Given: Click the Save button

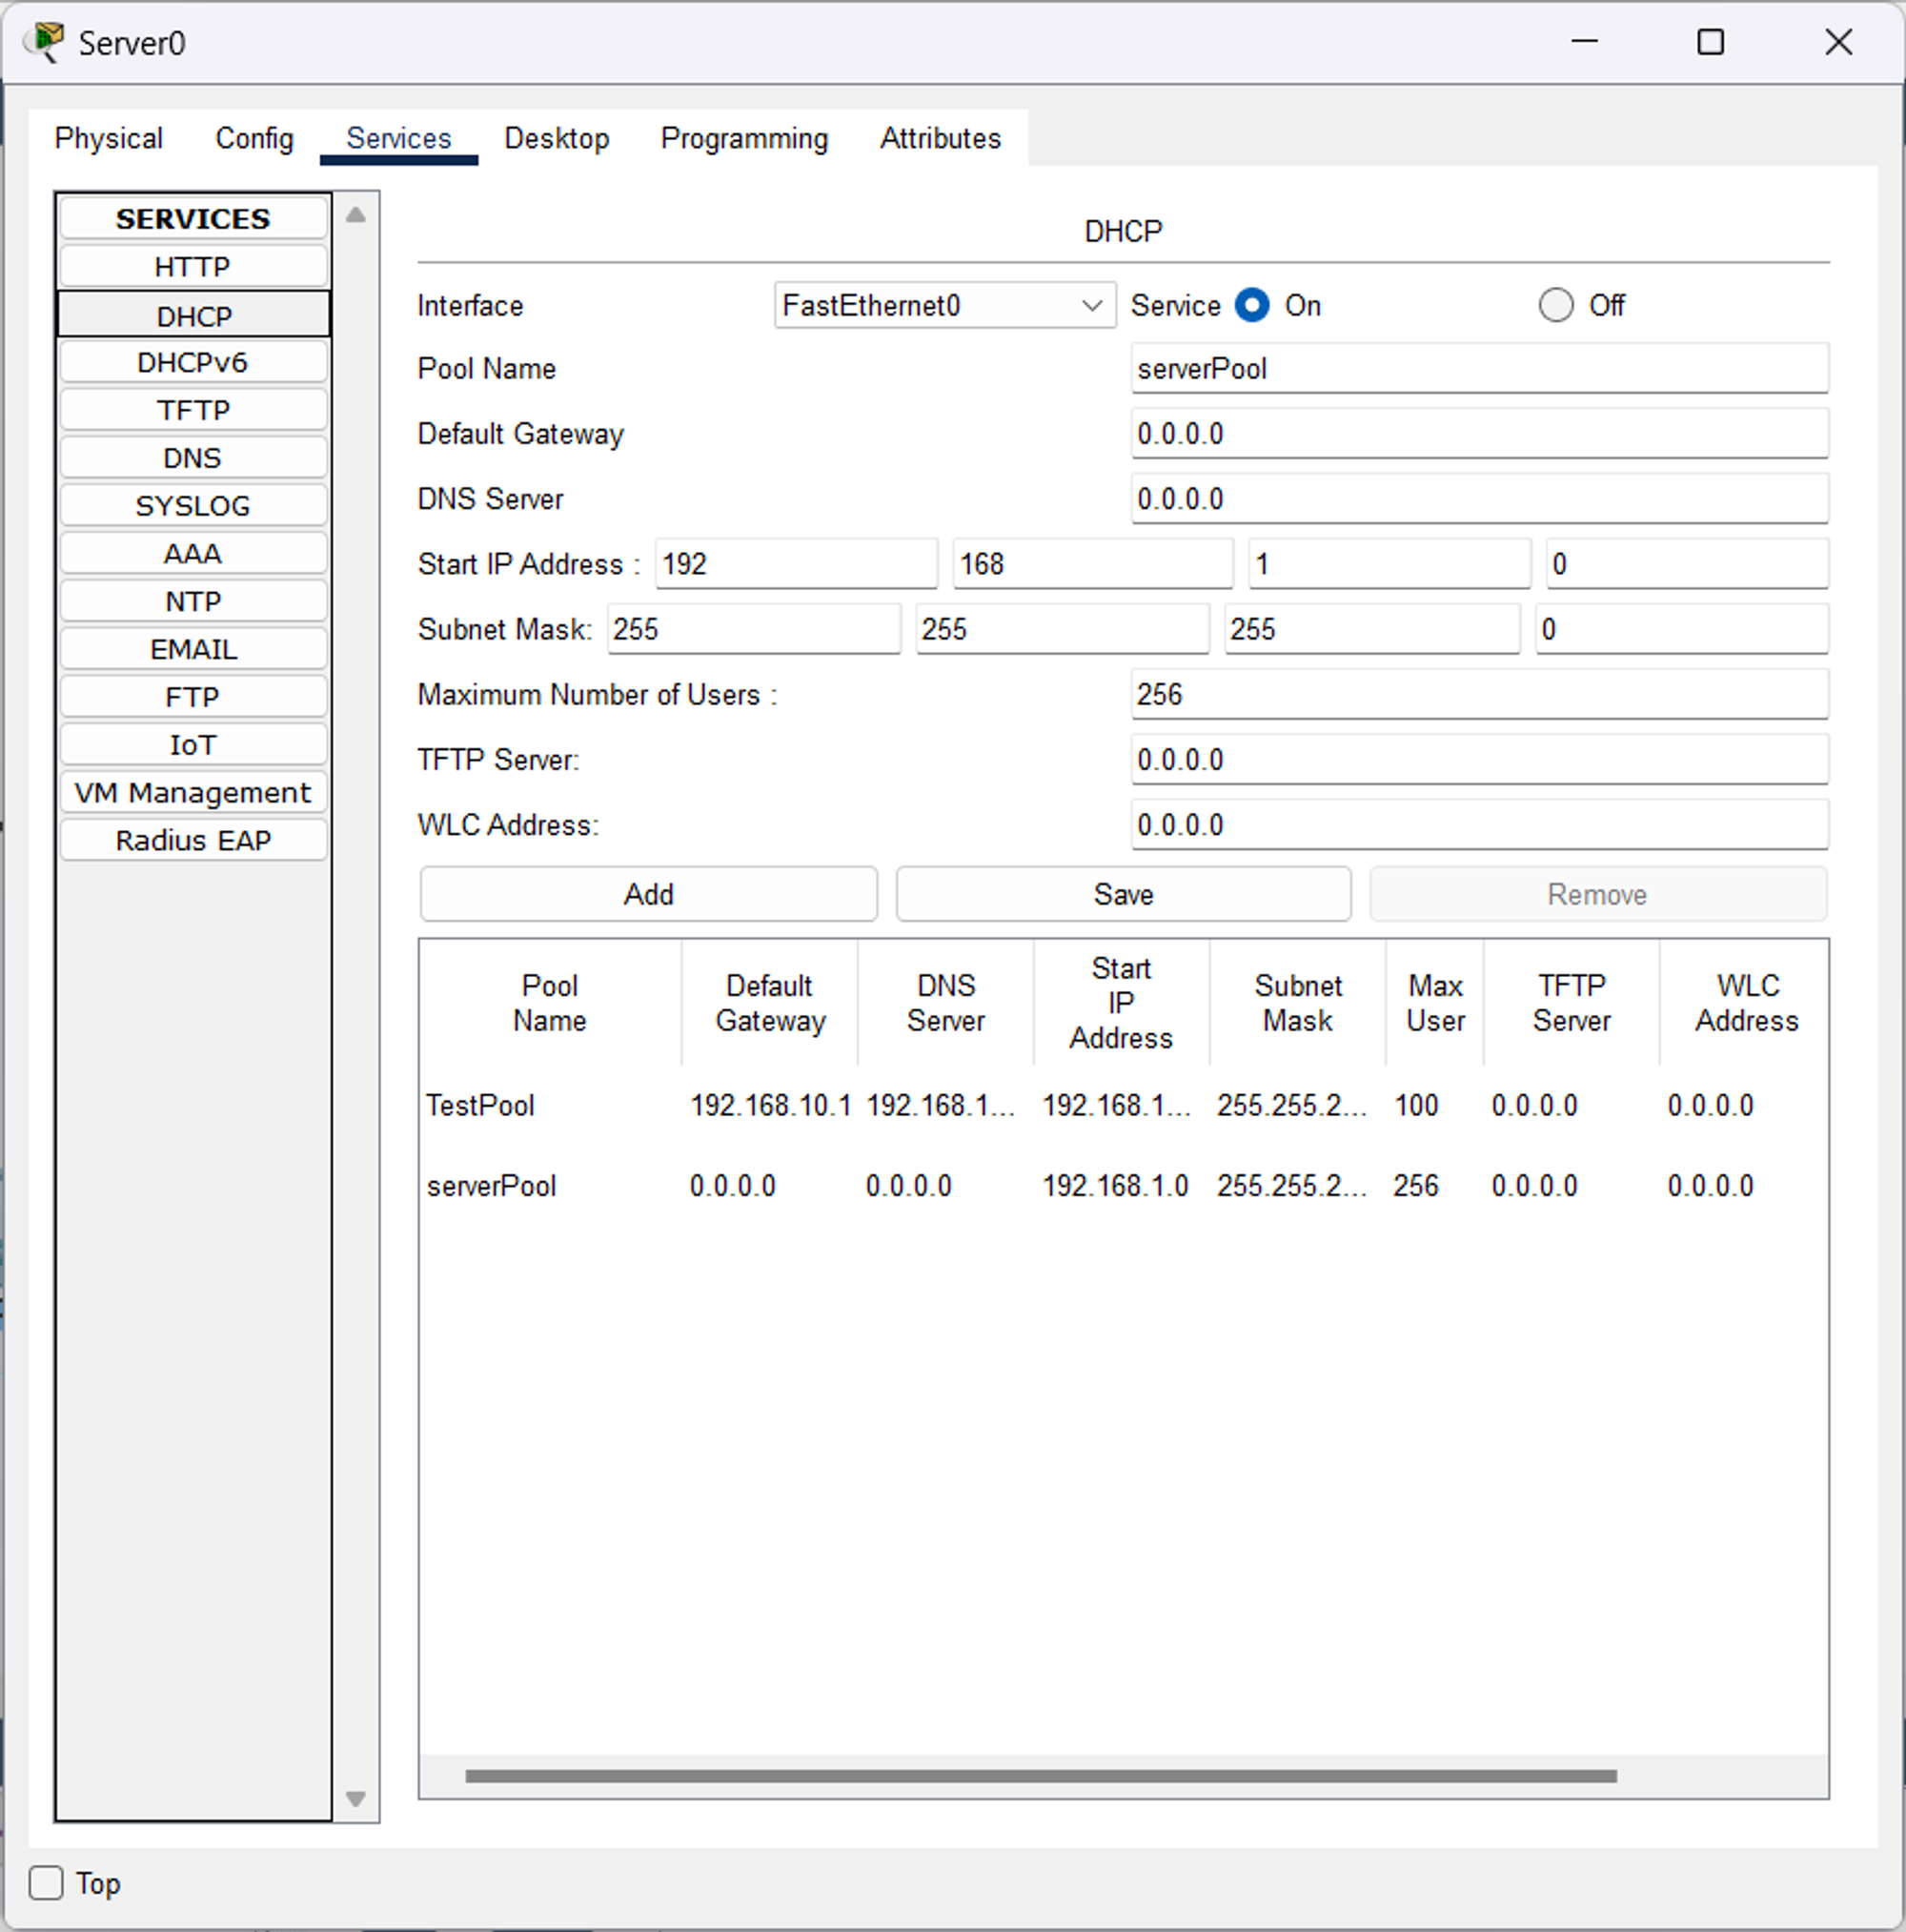Looking at the screenshot, I should click(x=1122, y=894).
